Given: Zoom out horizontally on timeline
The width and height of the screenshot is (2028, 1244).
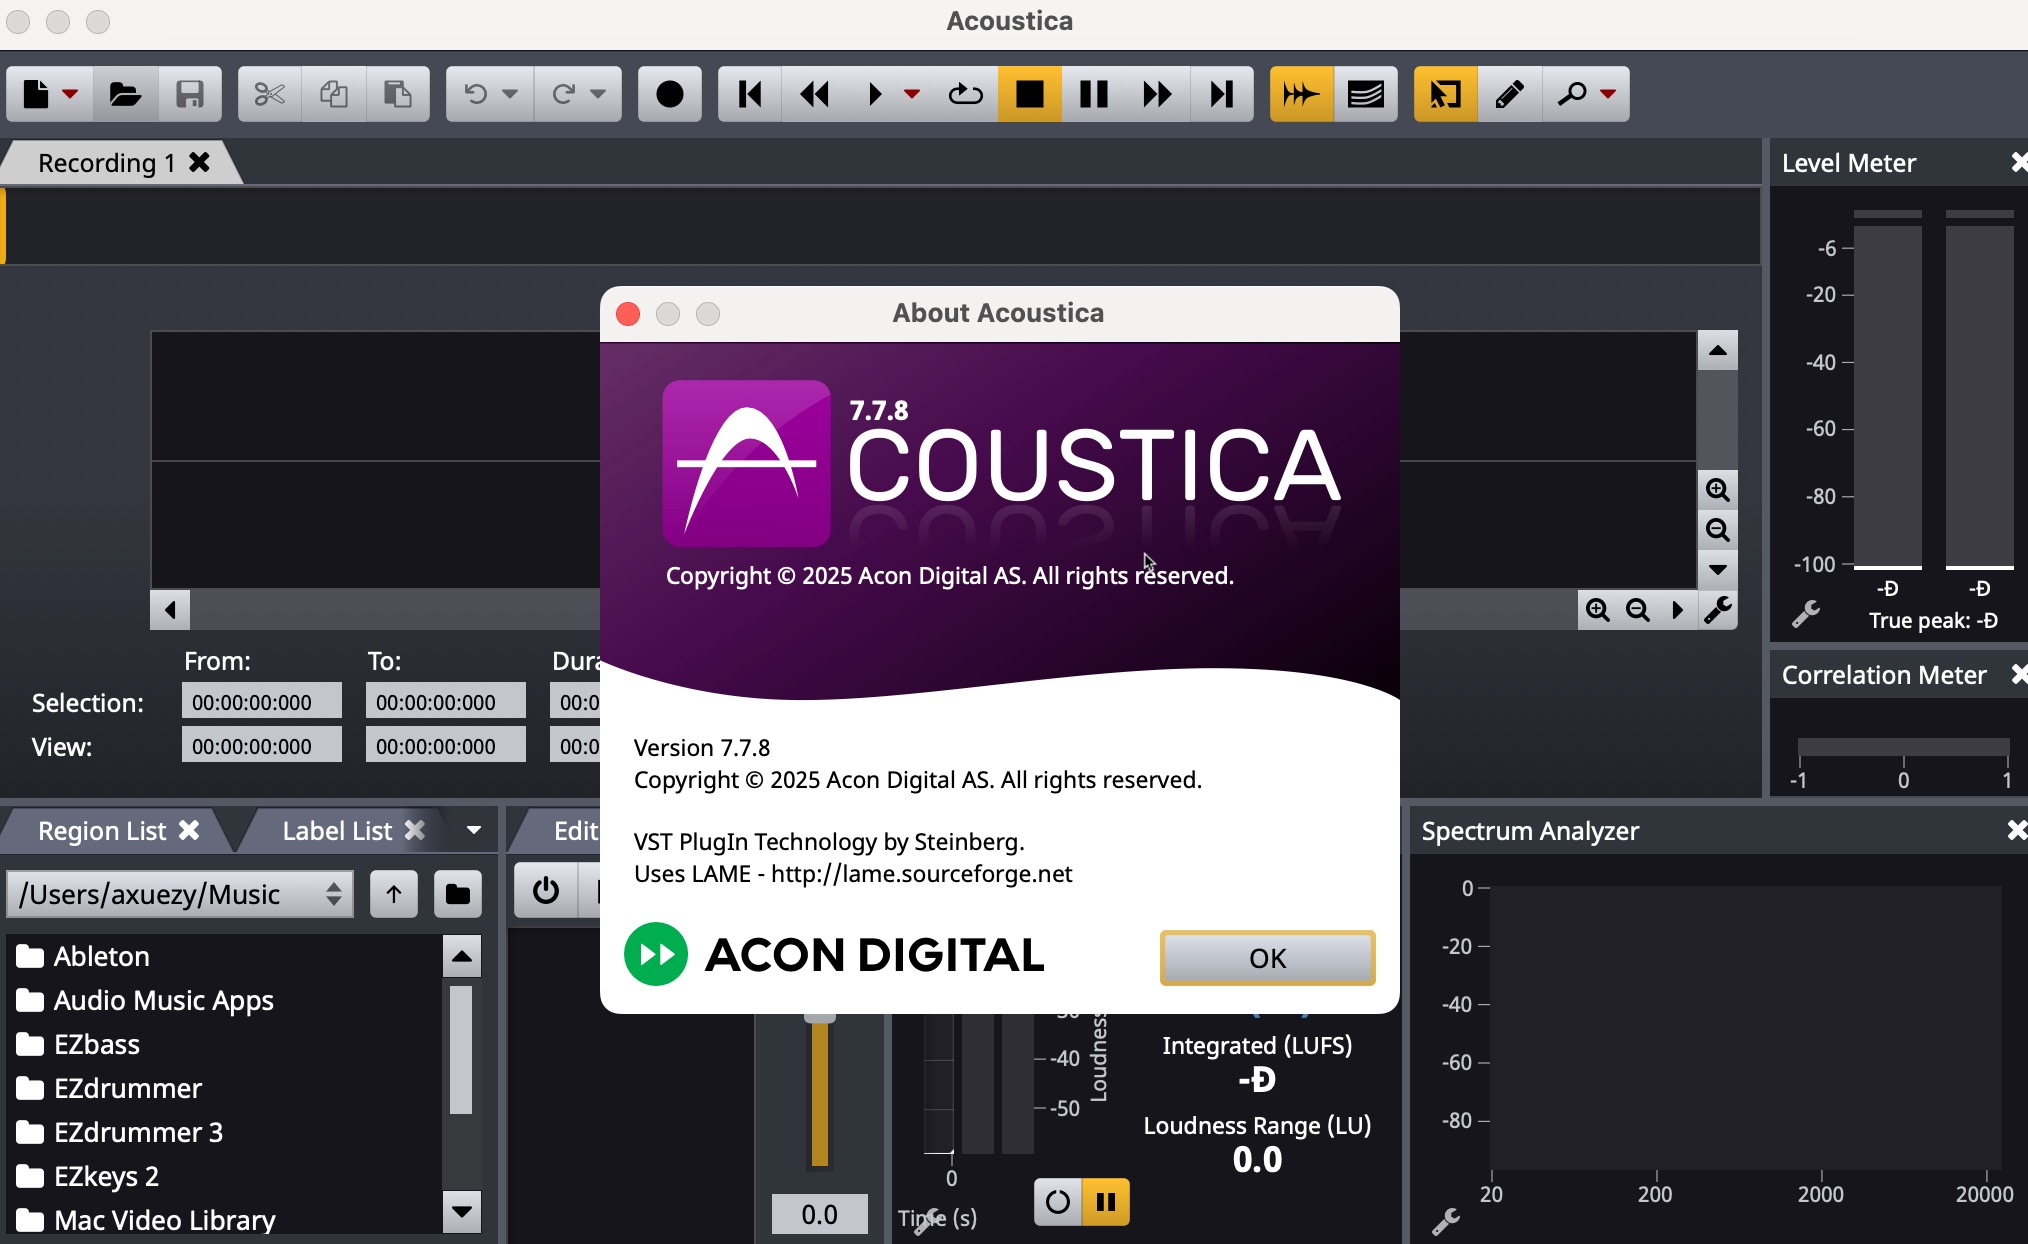Looking at the screenshot, I should coord(1638,610).
